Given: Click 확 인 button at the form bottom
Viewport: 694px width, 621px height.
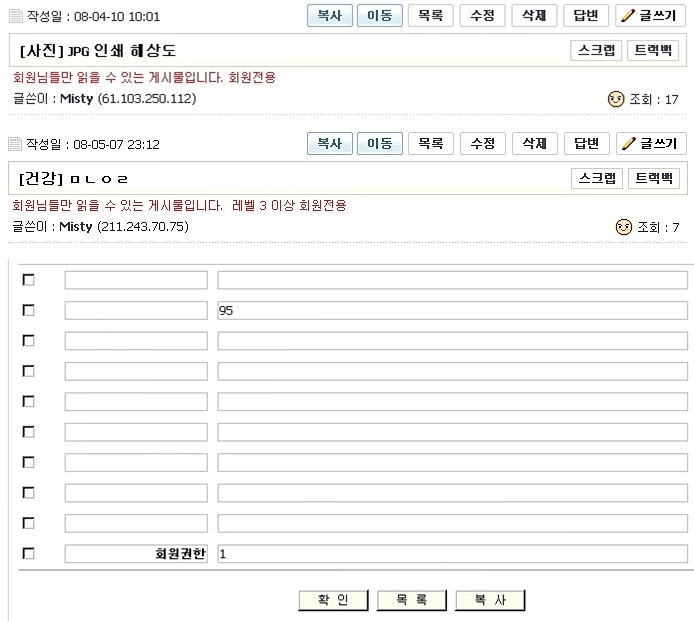Looking at the screenshot, I should 333,600.
